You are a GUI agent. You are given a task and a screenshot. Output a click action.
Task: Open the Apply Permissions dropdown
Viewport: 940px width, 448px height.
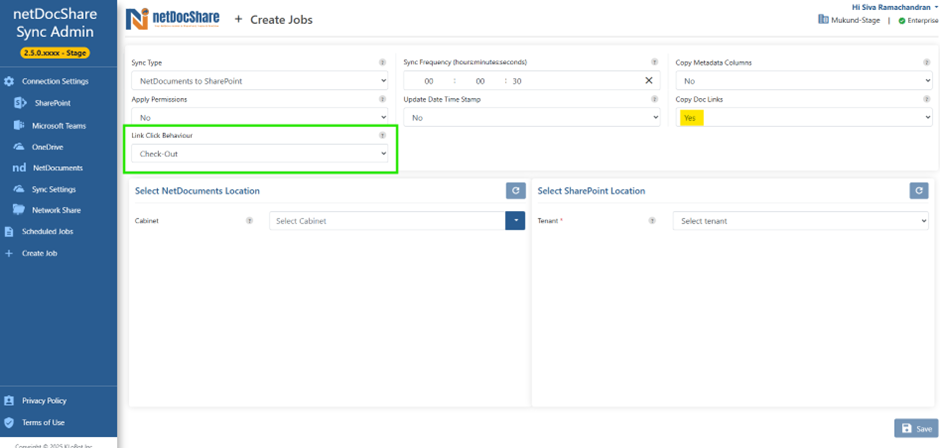coord(260,118)
